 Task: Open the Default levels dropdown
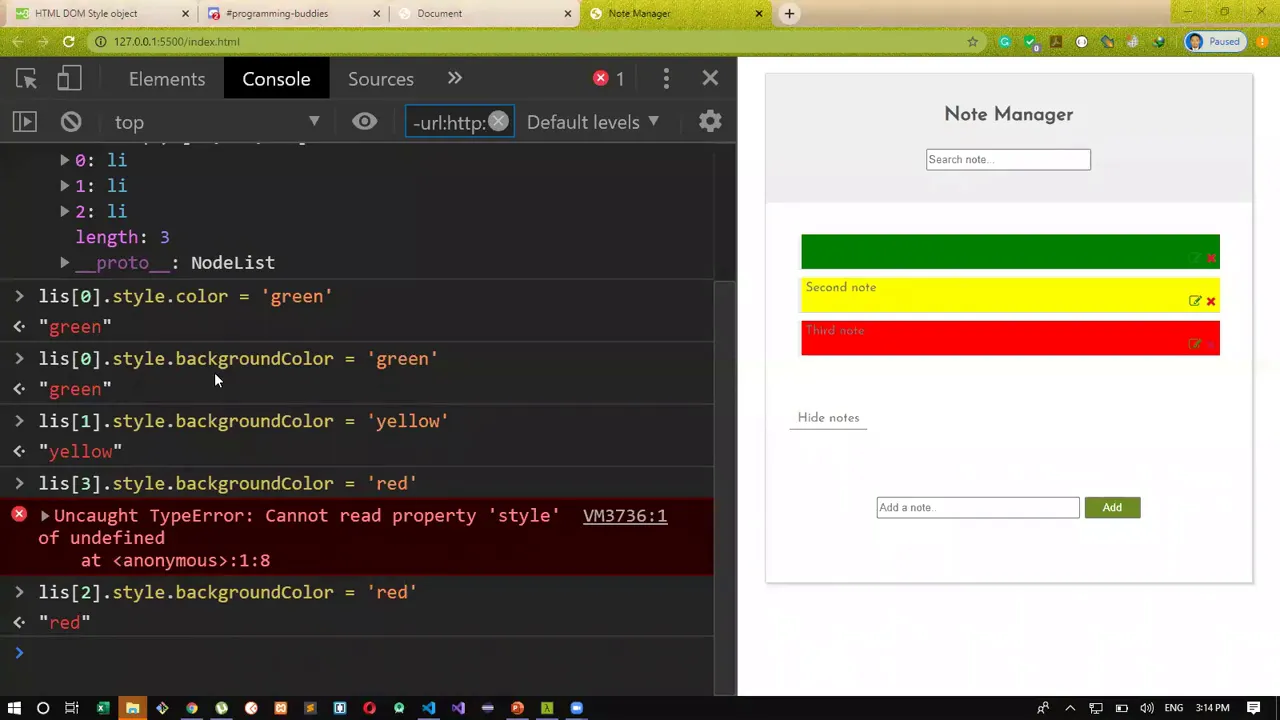[593, 122]
